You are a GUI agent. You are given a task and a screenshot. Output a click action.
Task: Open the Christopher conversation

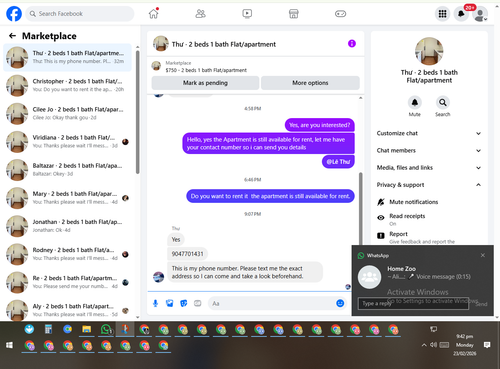68,85
